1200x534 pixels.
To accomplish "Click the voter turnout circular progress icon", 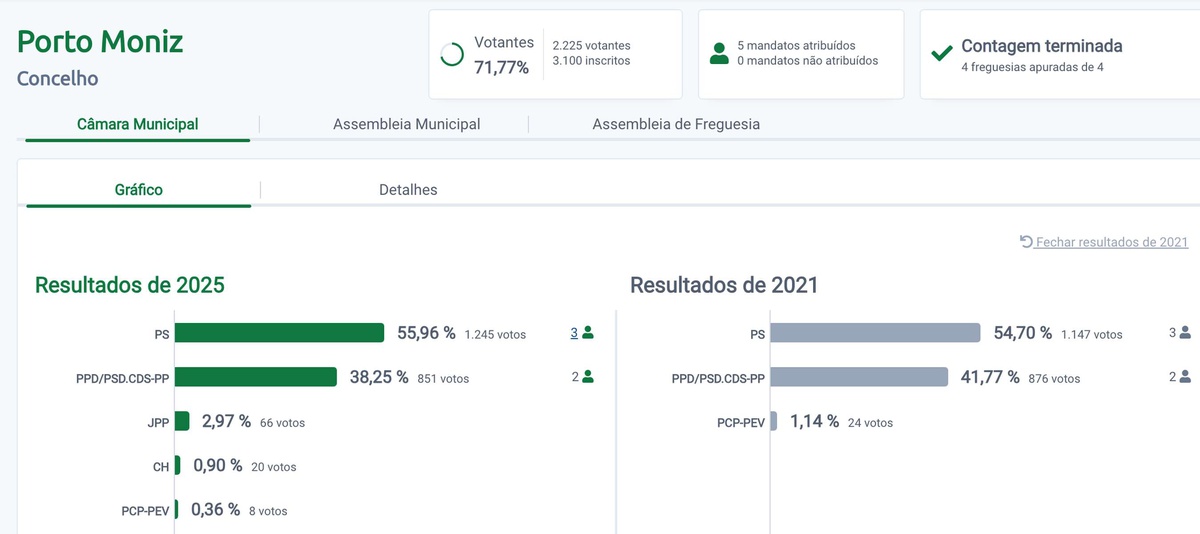I will (x=452, y=54).
